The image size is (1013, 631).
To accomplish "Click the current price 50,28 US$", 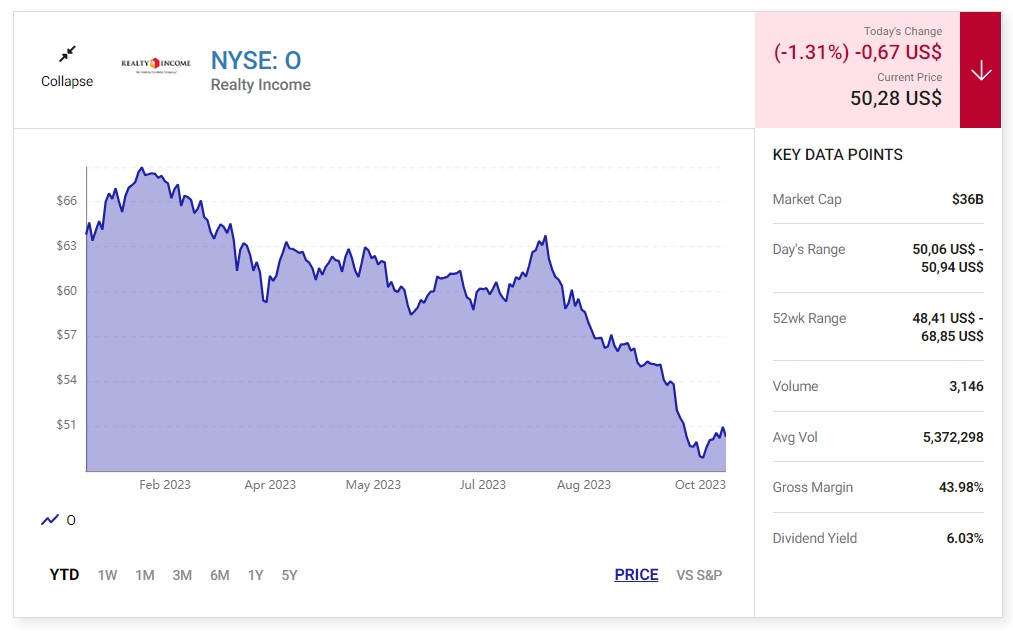I will coord(895,98).
